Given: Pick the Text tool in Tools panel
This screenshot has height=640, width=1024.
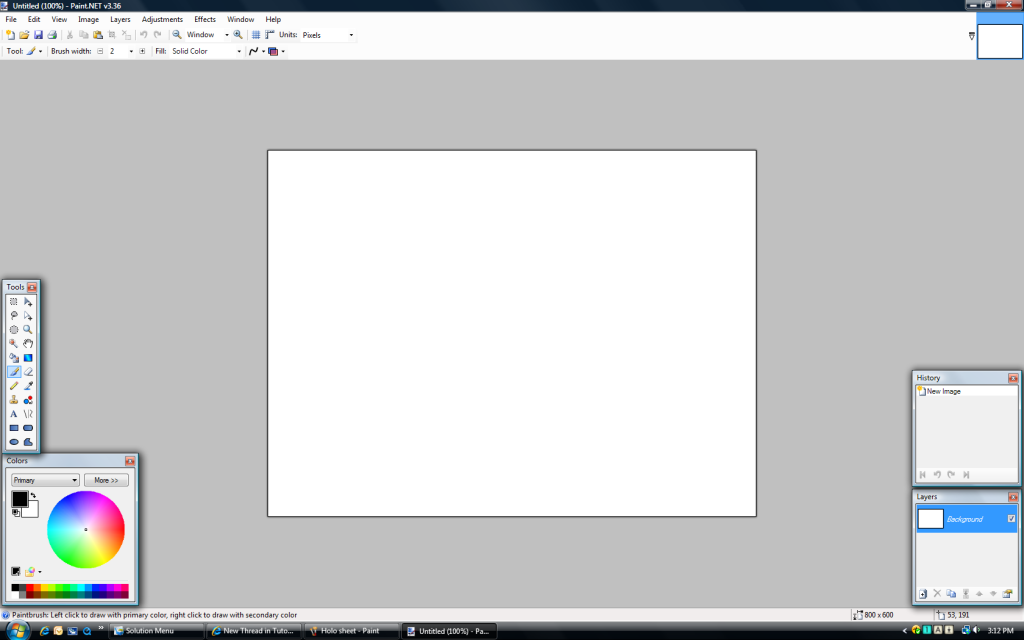Looking at the screenshot, I should 14,413.
